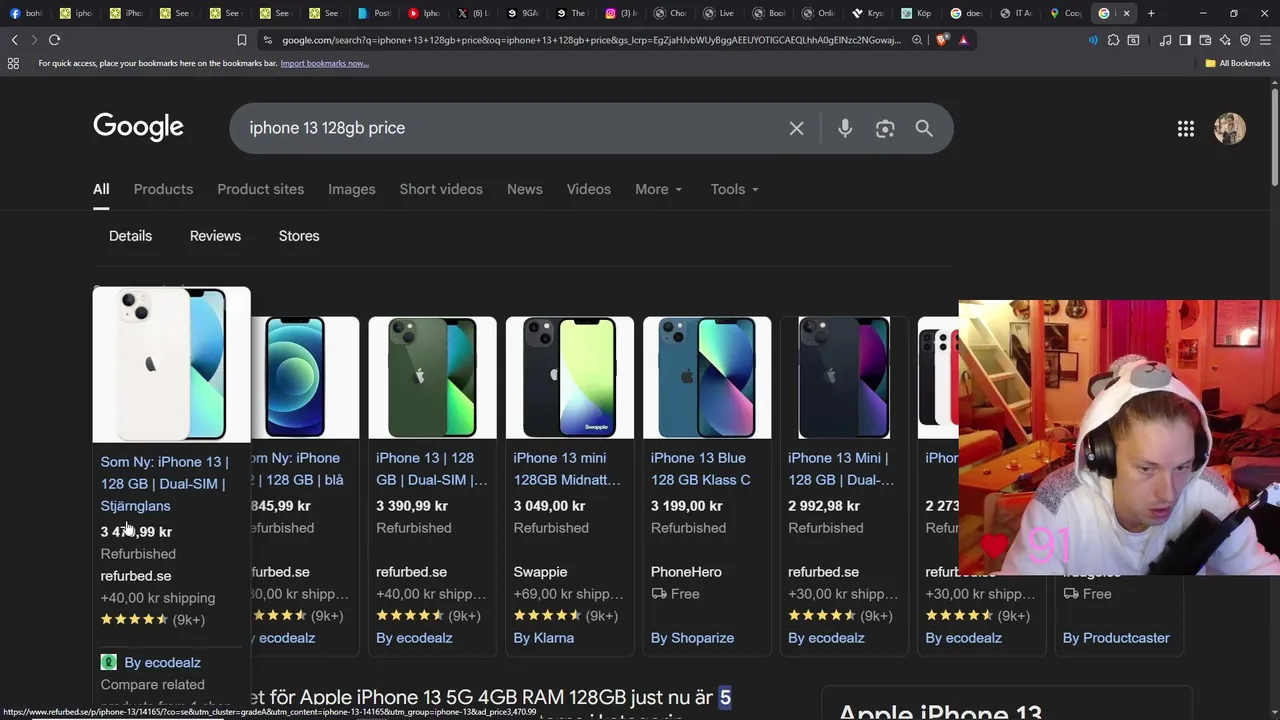Image resolution: width=1280 pixels, height=720 pixels.
Task: Click the zoom magnifier in address bar
Action: pos(917,40)
